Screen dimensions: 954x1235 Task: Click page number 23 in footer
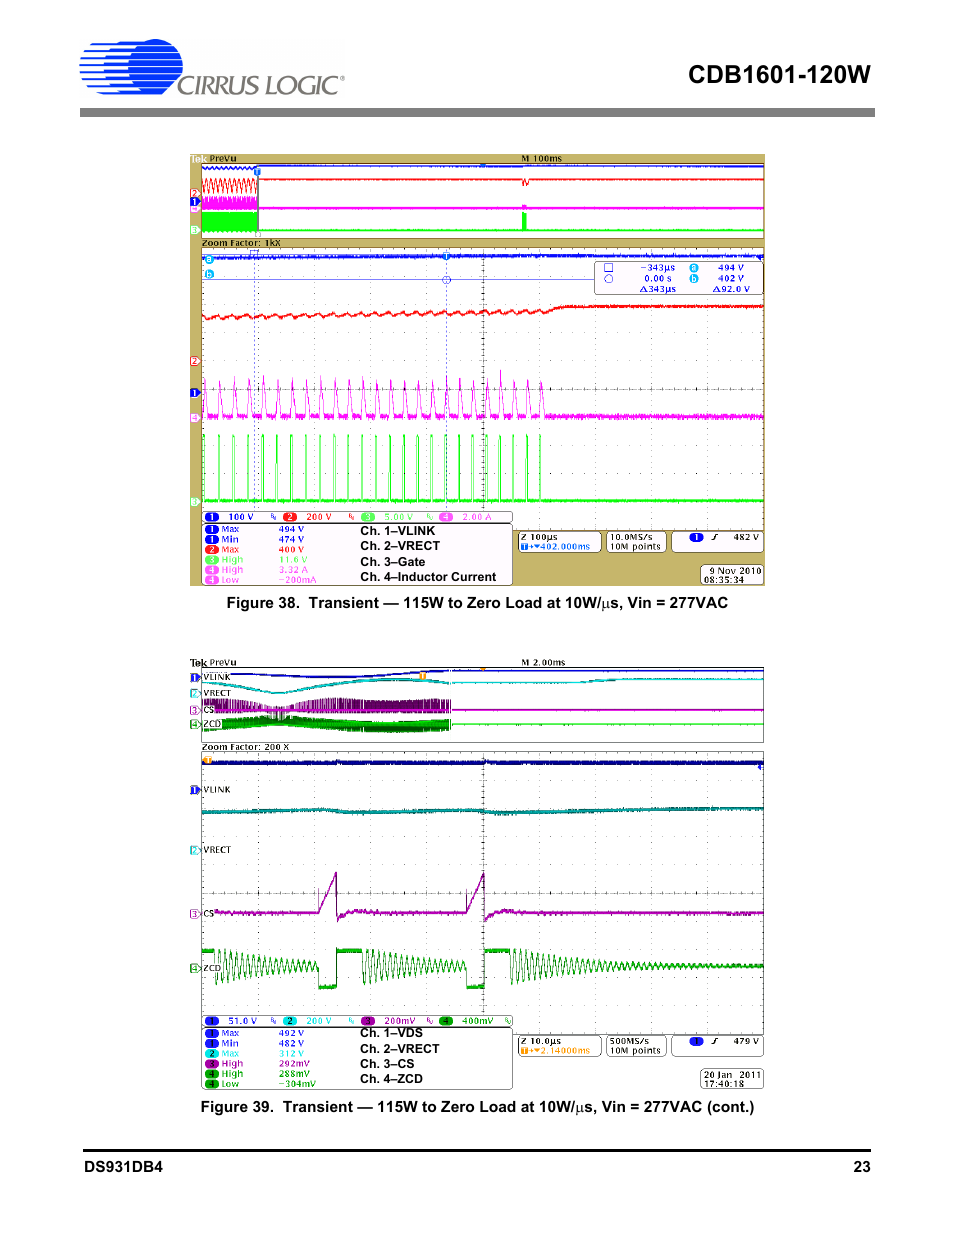pyautogui.click(x=862, y=1167)
